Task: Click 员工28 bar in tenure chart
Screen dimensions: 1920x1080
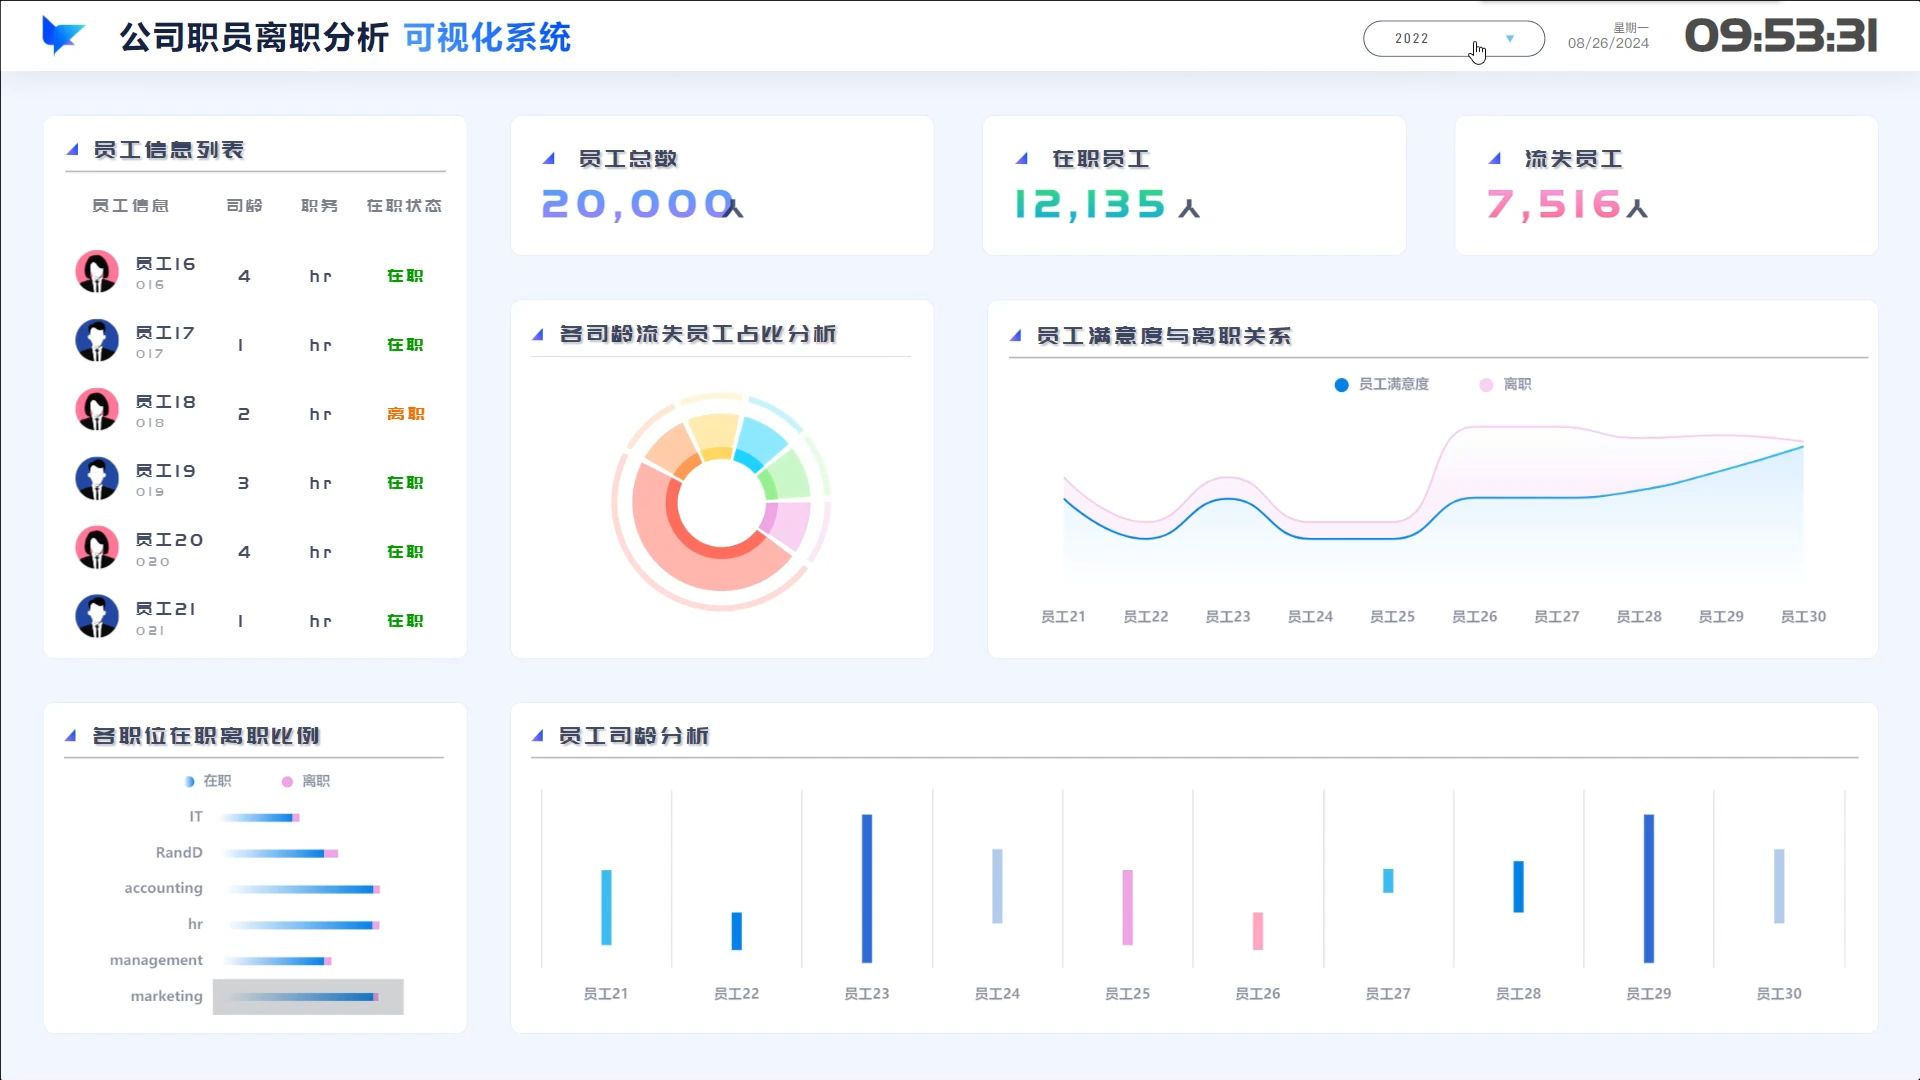Action: tap(1518, 886)
